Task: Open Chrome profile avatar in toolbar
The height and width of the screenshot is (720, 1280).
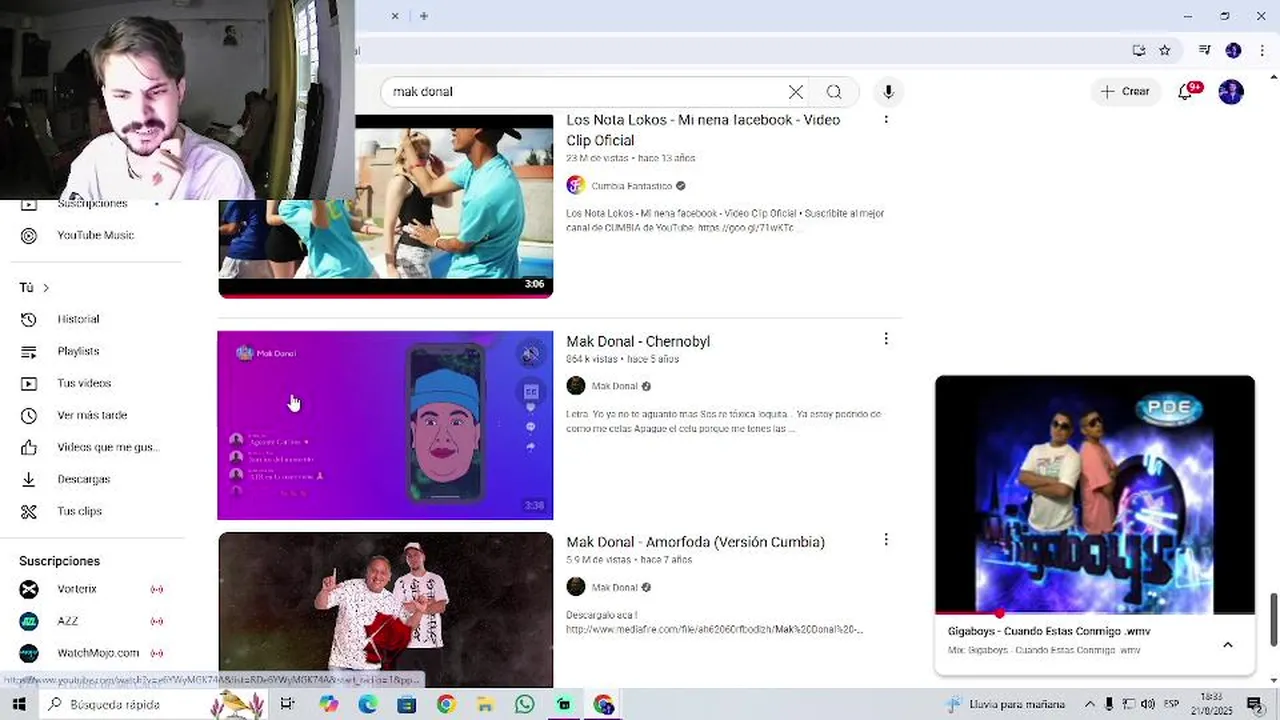Action: click(x=1233, y=50)
